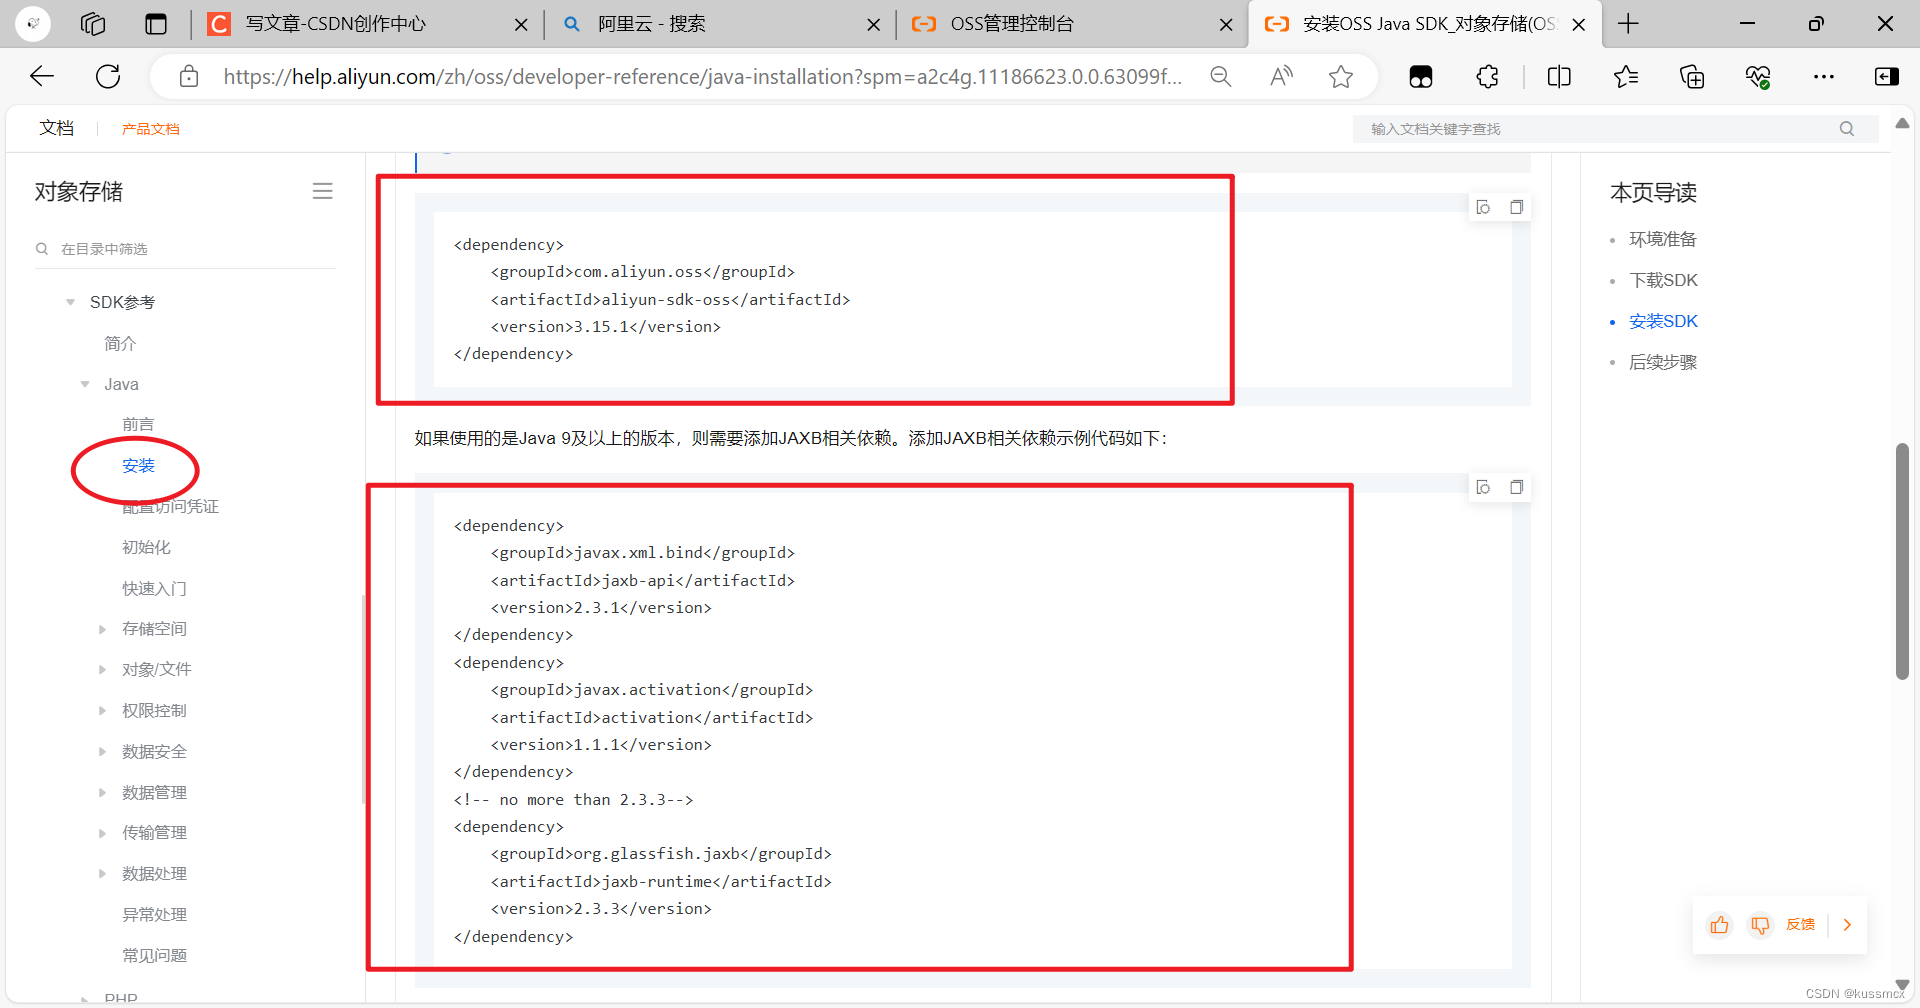Open 常见问题 page in sidebar
This screenshot has width=1920, height=1008.
coord(154,956)
